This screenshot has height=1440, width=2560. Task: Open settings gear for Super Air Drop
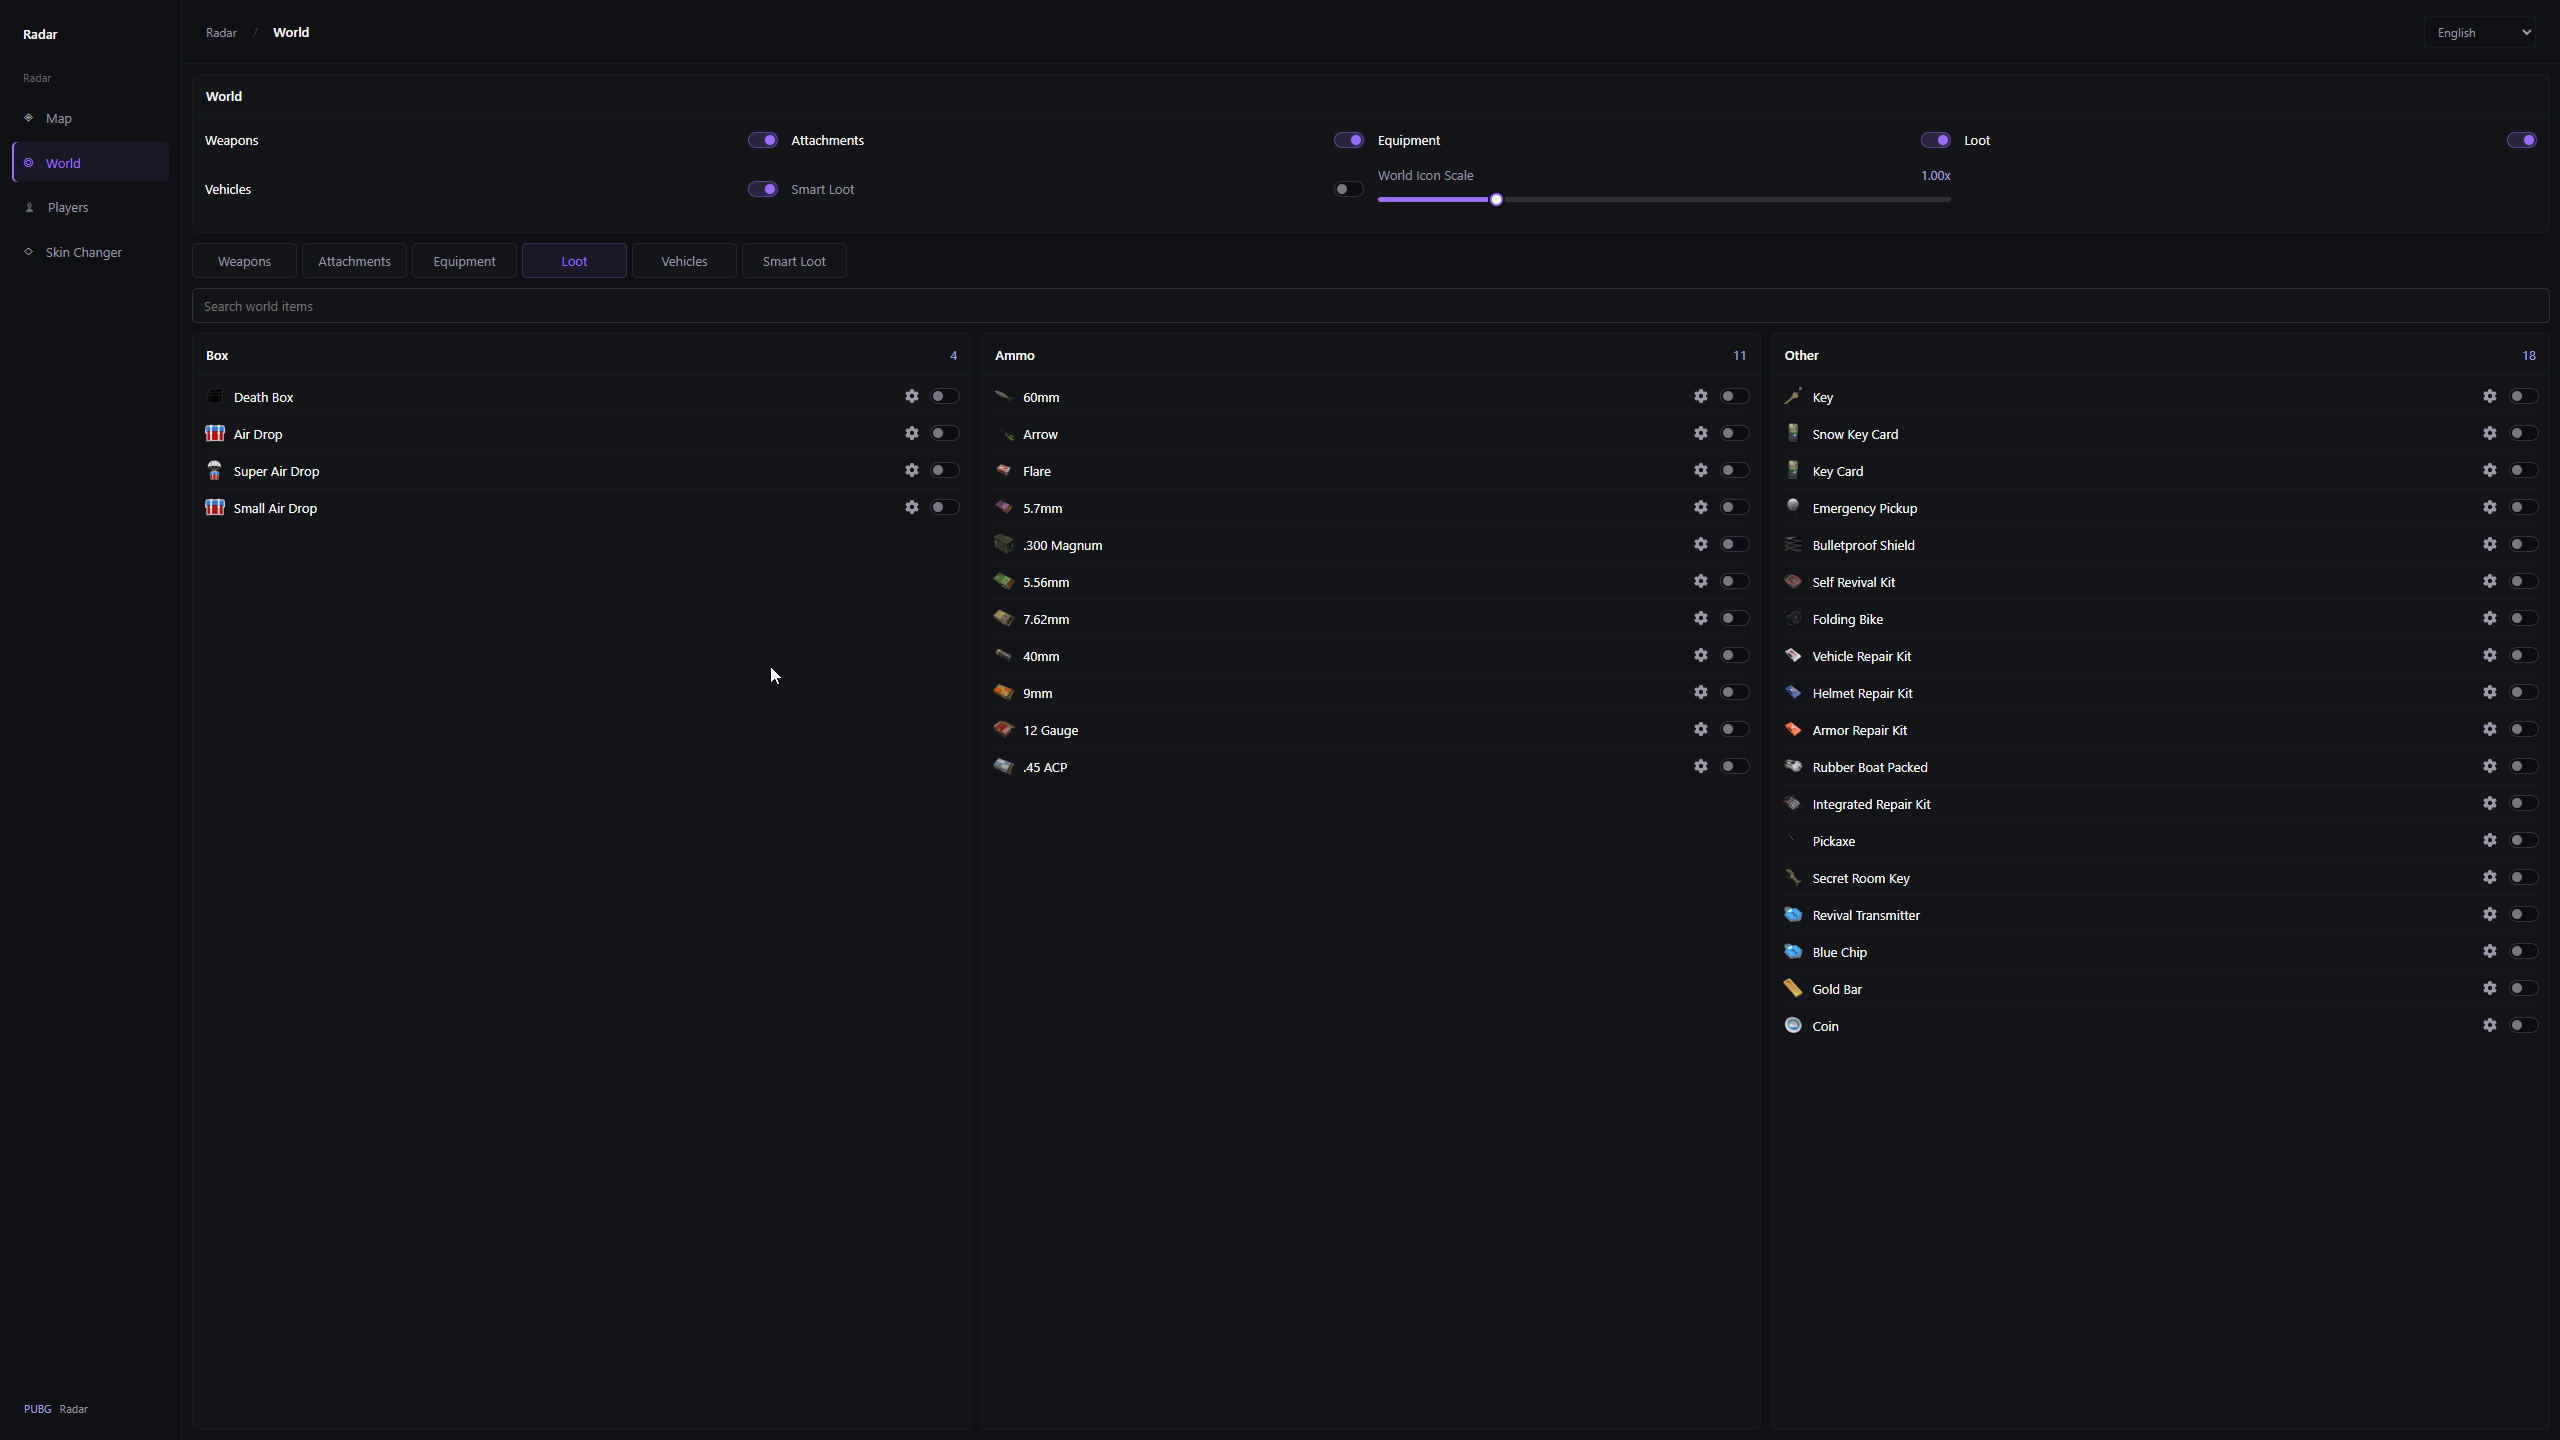(x=911, y=470)
